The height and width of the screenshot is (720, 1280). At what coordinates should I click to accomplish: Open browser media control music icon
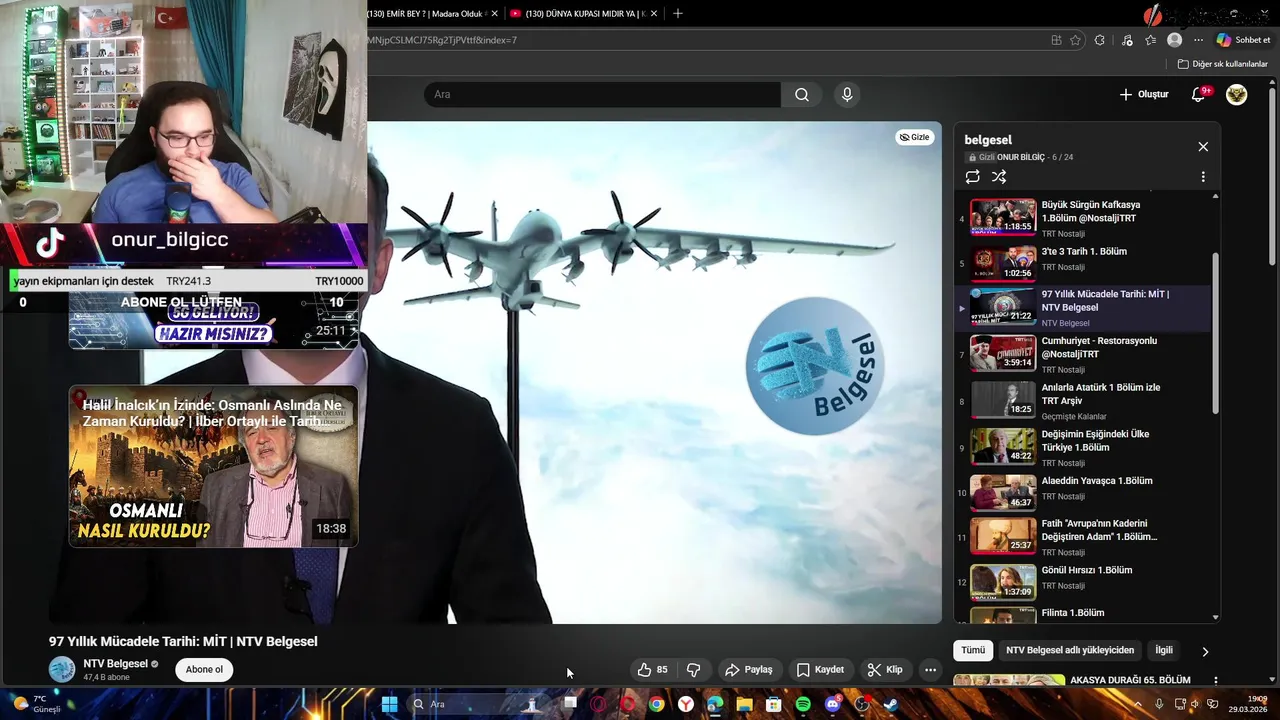[1127, 40]
